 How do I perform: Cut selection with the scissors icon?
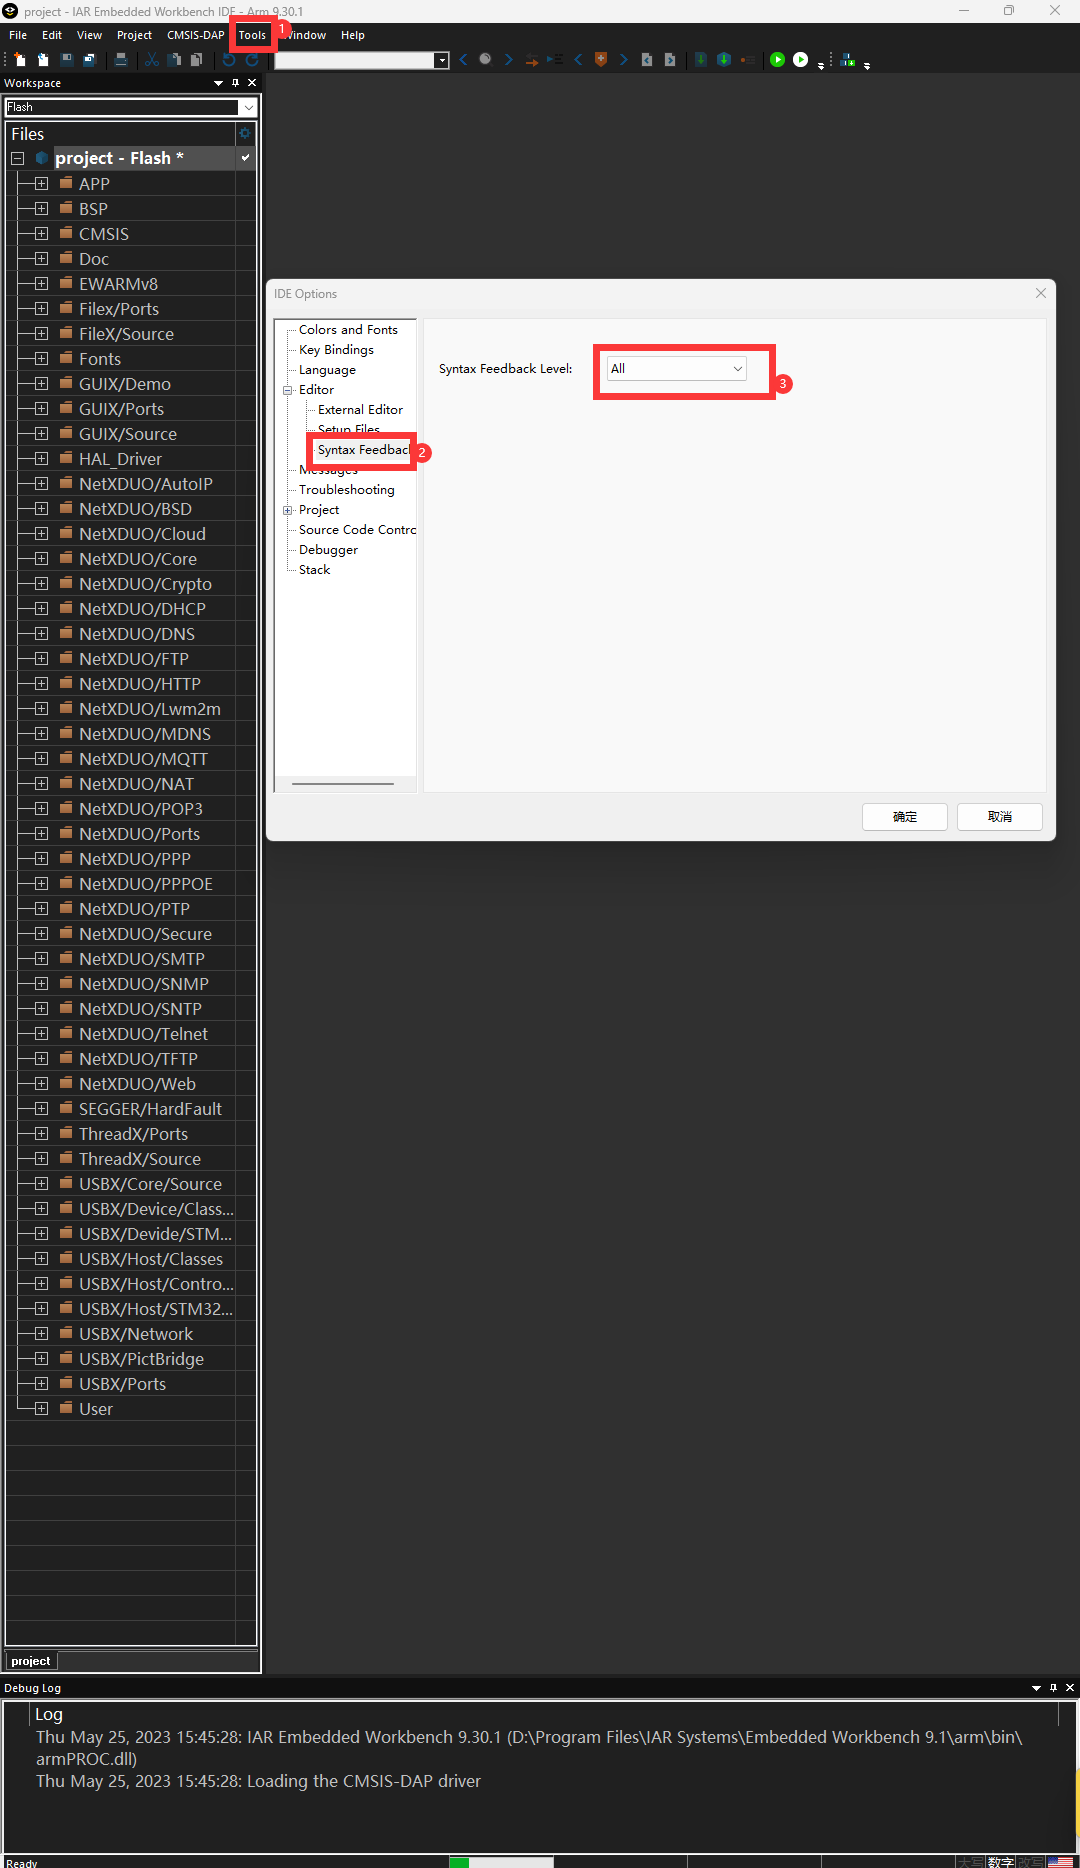tap(152, 60)
